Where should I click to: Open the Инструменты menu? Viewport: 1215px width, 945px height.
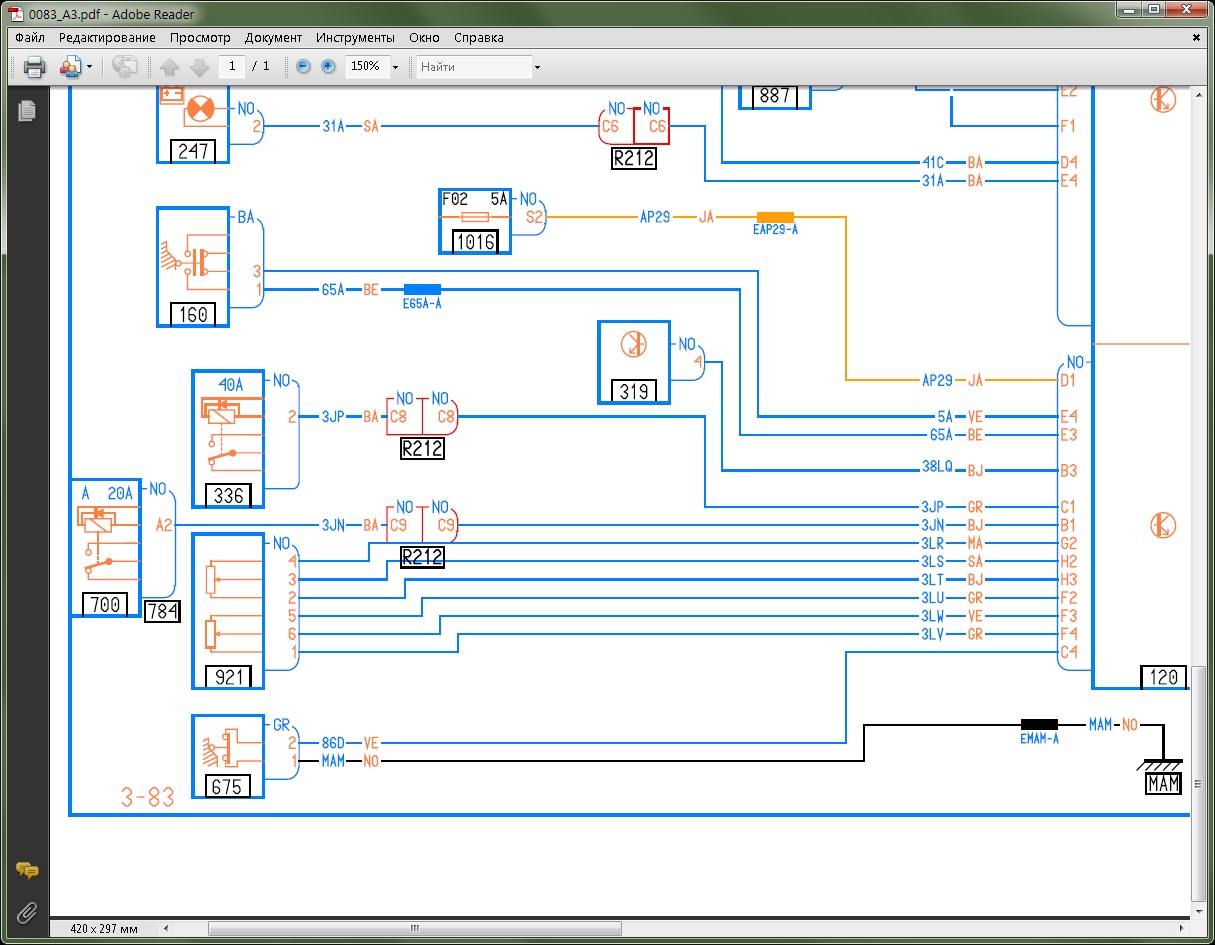coord(355,38)
